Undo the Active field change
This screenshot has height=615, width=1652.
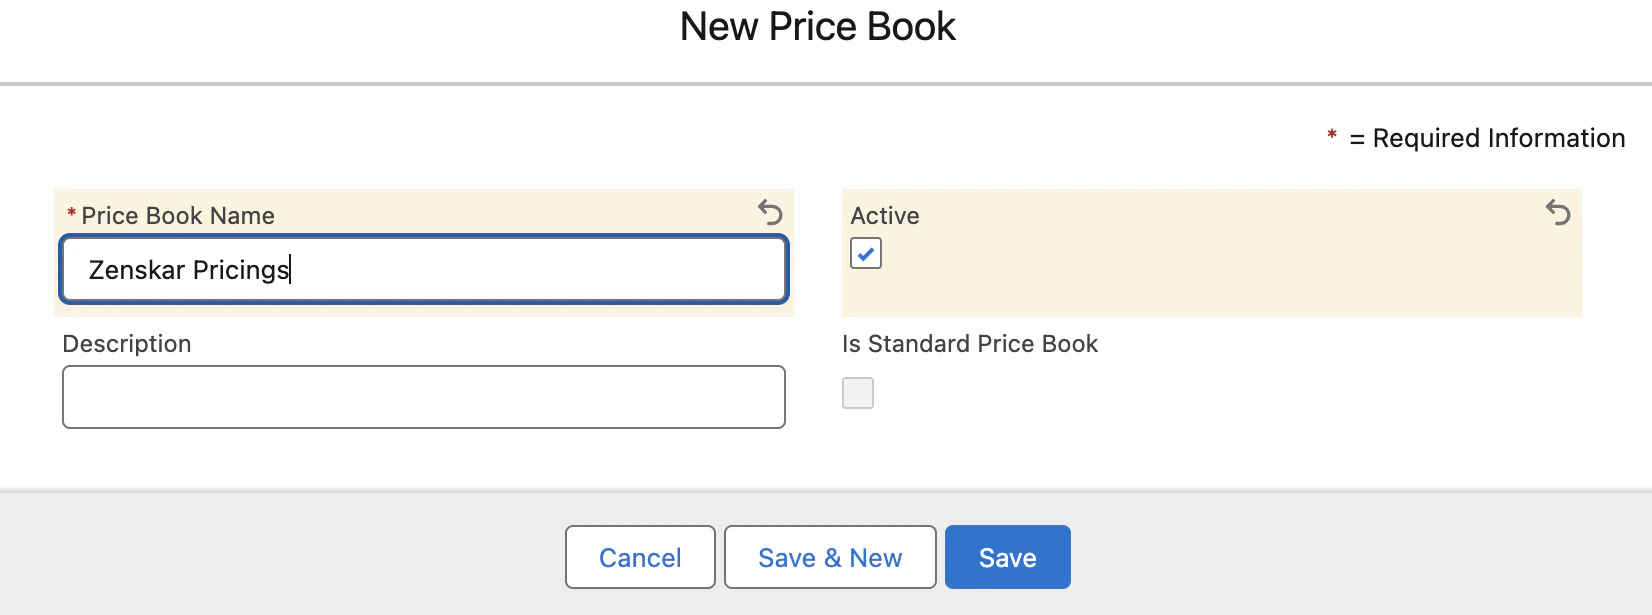1558,212
